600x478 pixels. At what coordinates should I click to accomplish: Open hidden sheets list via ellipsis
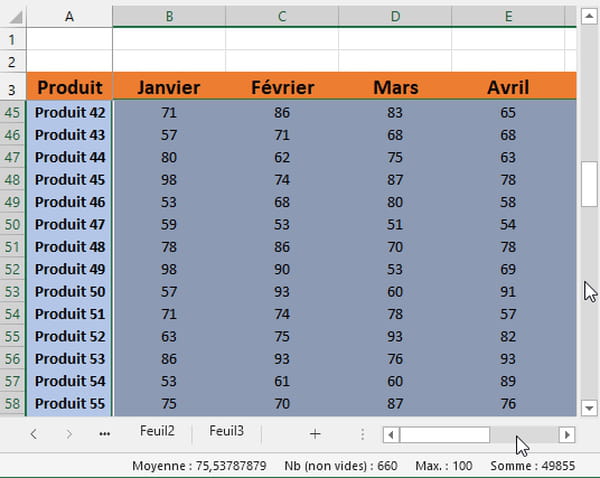click(x=104, y=434)
